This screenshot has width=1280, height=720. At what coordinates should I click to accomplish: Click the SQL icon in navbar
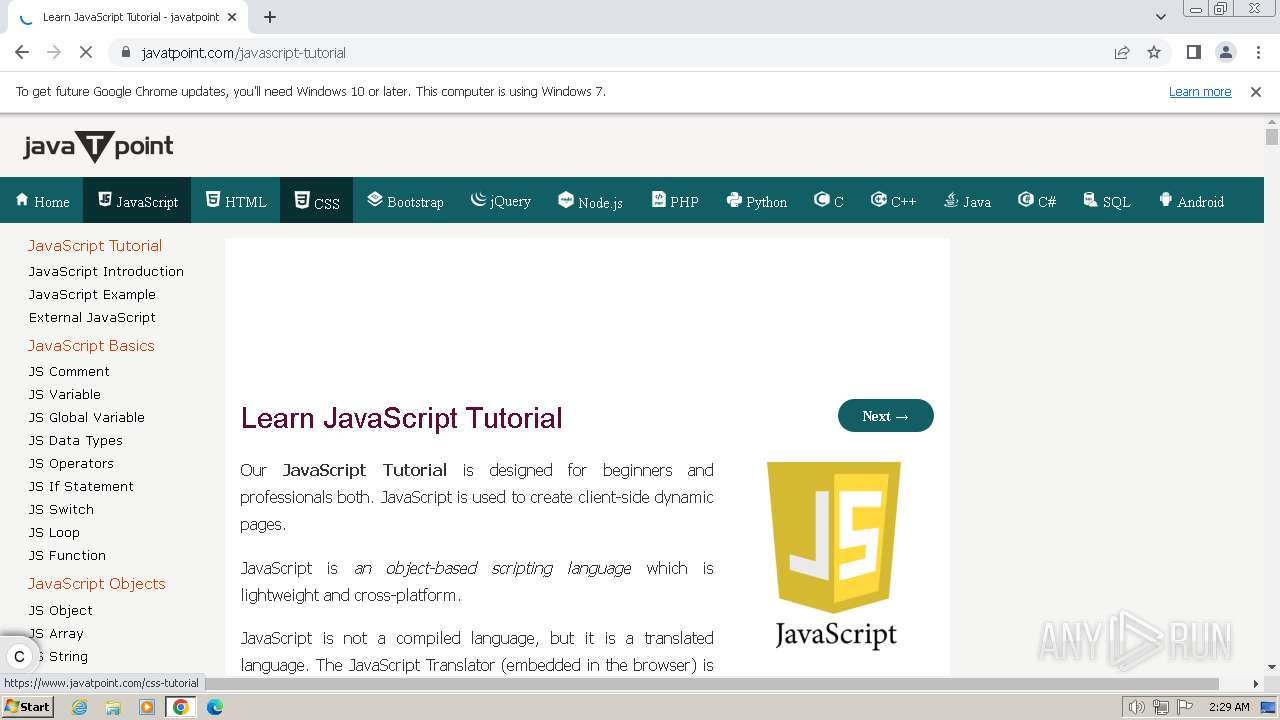(x=1091, y=199)
